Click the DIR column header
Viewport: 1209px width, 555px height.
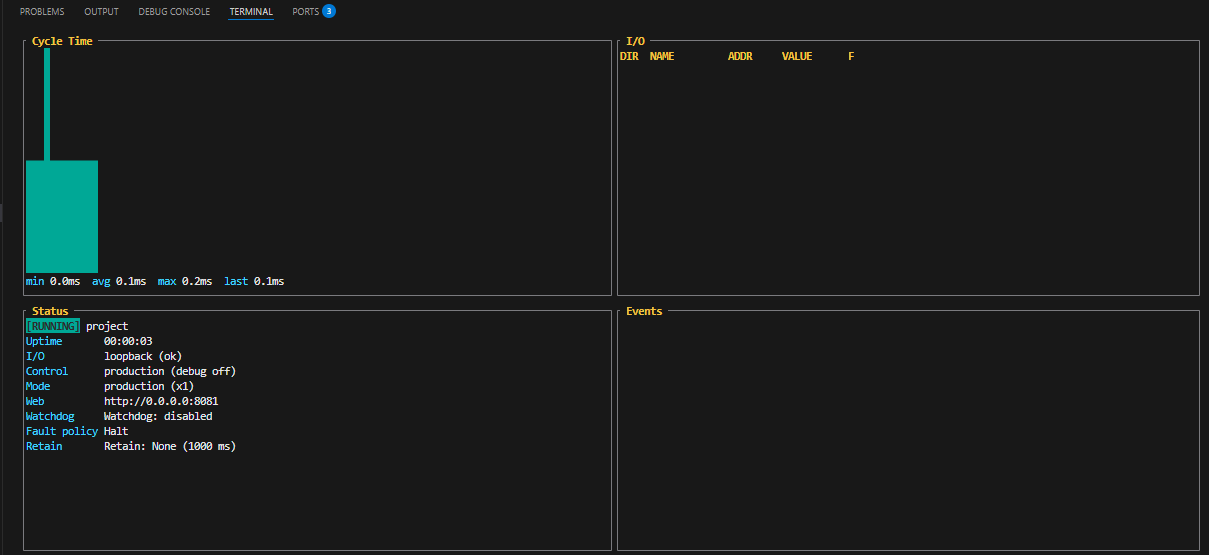click(x=629, y=57)
